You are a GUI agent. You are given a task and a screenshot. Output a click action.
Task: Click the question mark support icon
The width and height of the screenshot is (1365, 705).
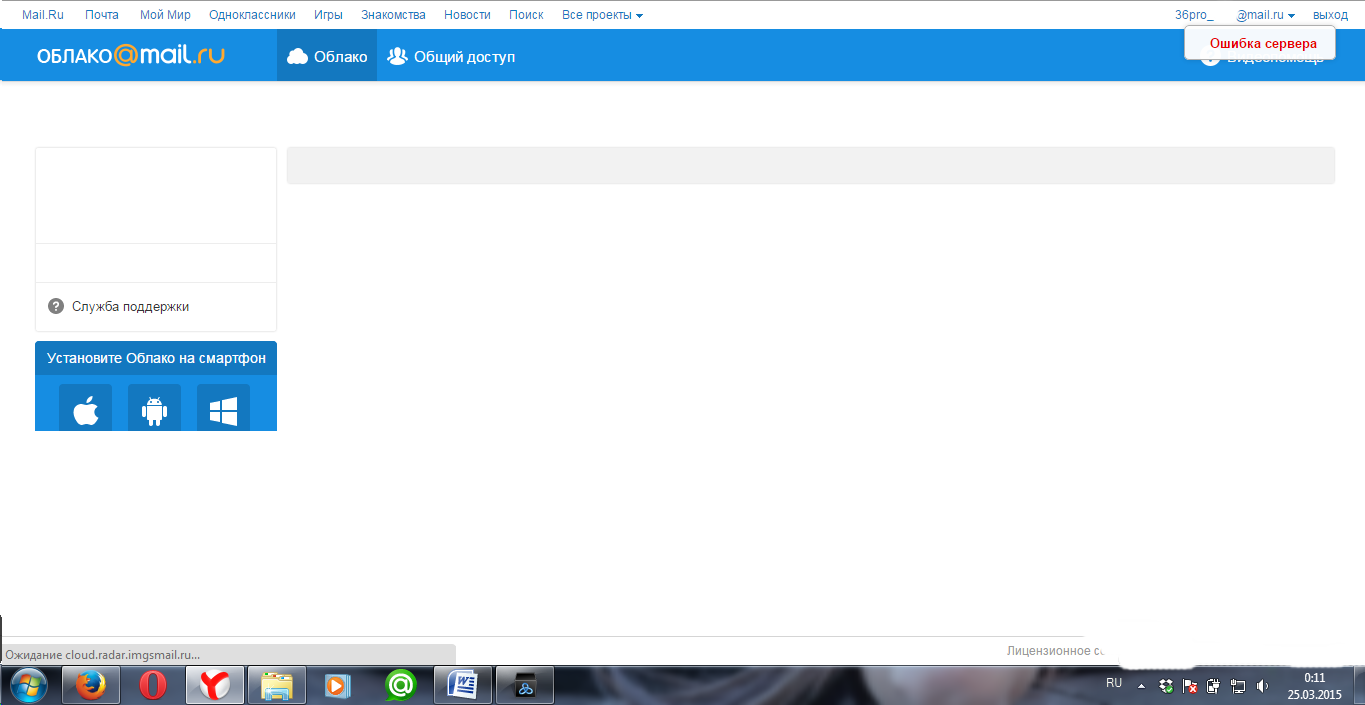coord(56,306)
